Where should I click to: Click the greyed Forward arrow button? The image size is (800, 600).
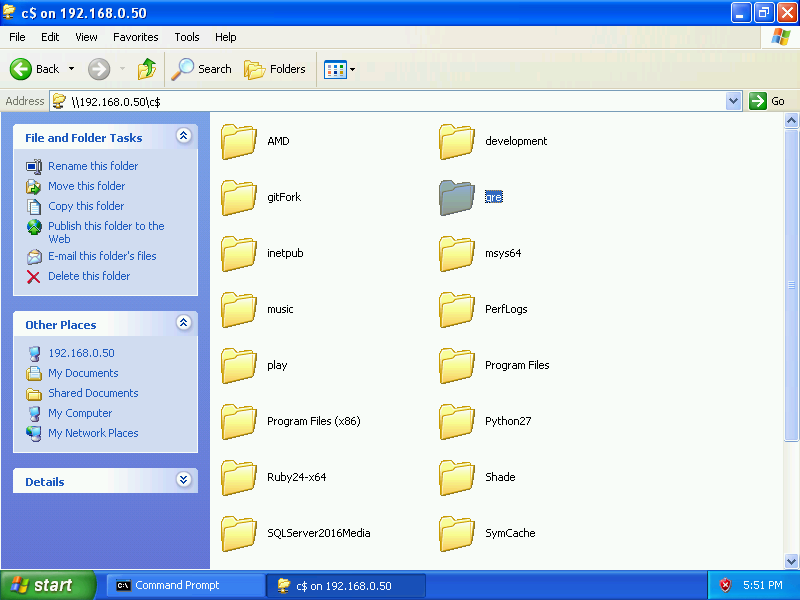(99, 69)
